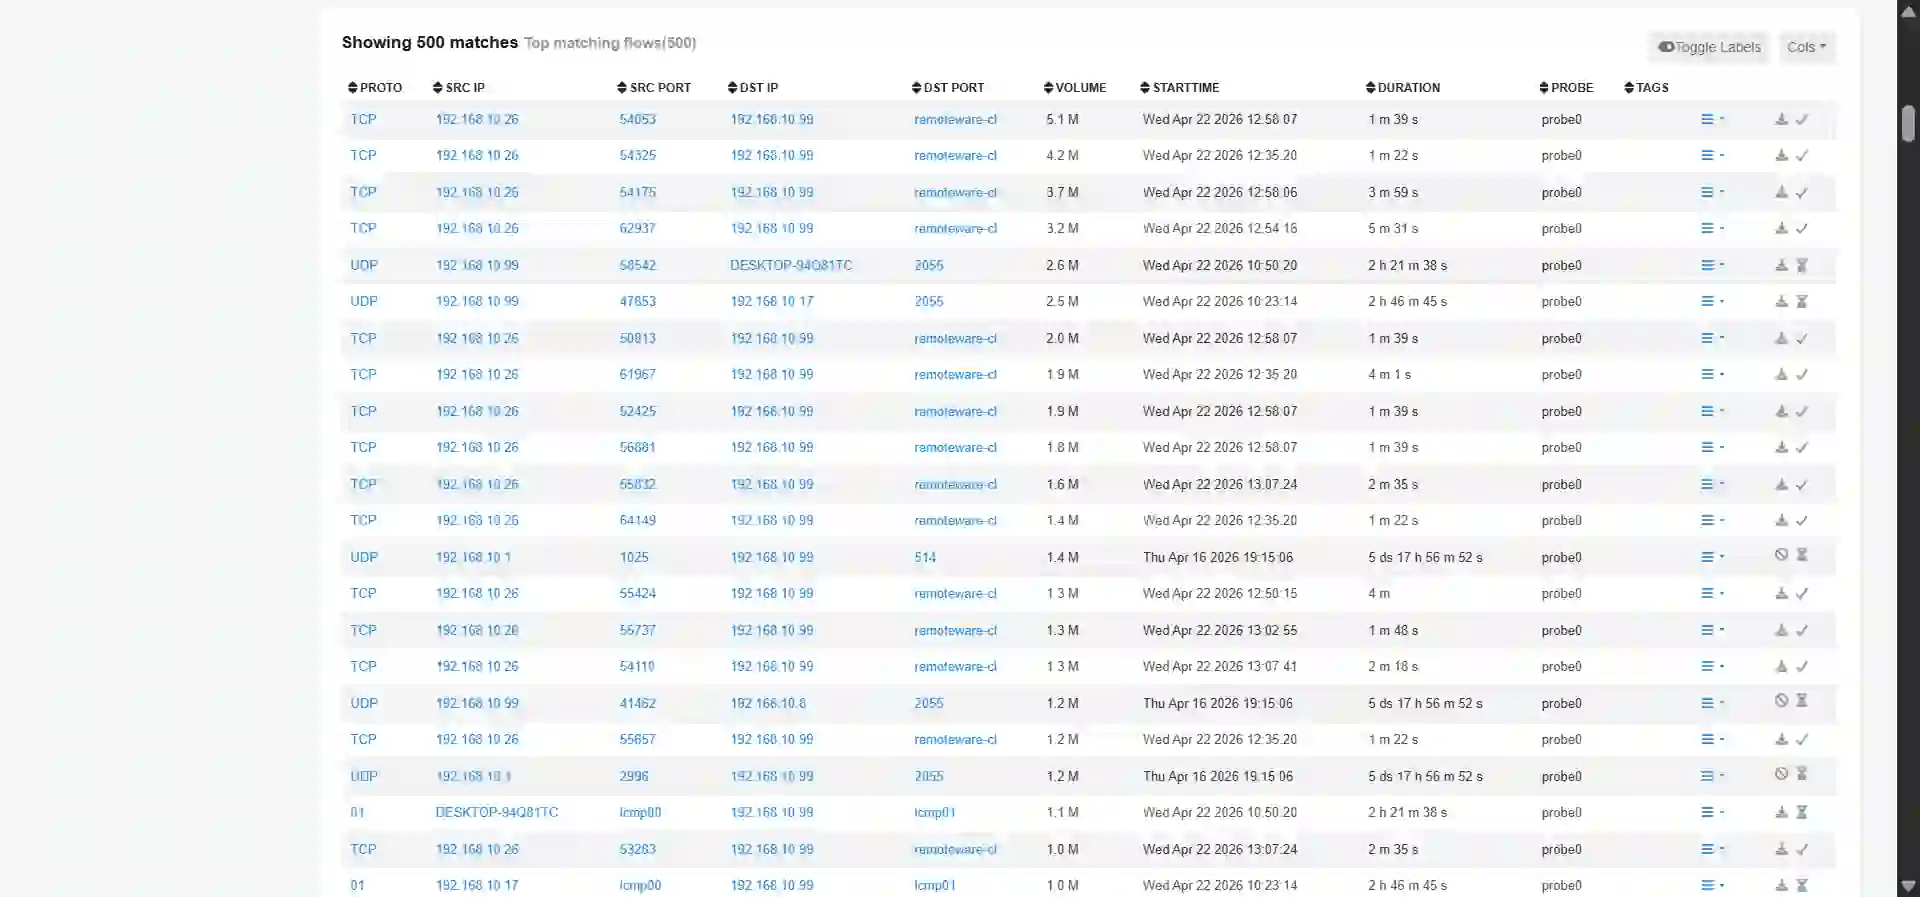This screenshot has height=897, width=1920.
Task: Open icmp00 source port link for DESKTOP-94Q81TC
Action: coord(640,813)
